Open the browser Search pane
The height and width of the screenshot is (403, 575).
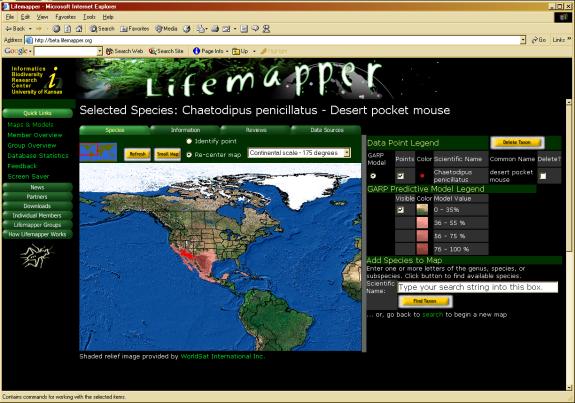coord(102,29)
